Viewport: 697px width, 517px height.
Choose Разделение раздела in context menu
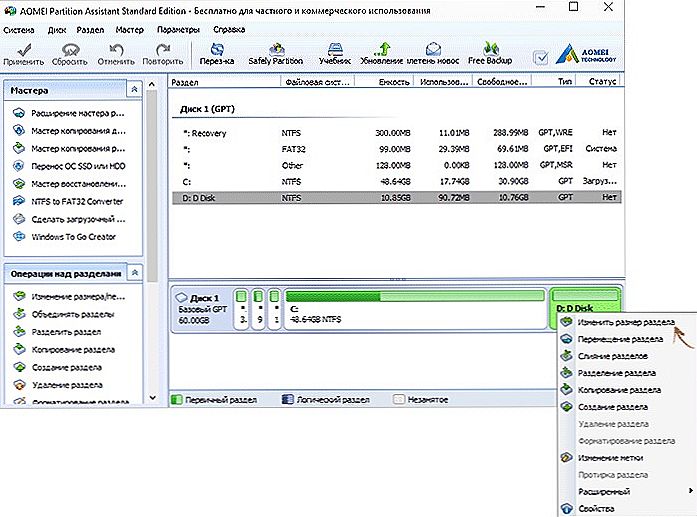pyautogui.click(x=627, y=373)
